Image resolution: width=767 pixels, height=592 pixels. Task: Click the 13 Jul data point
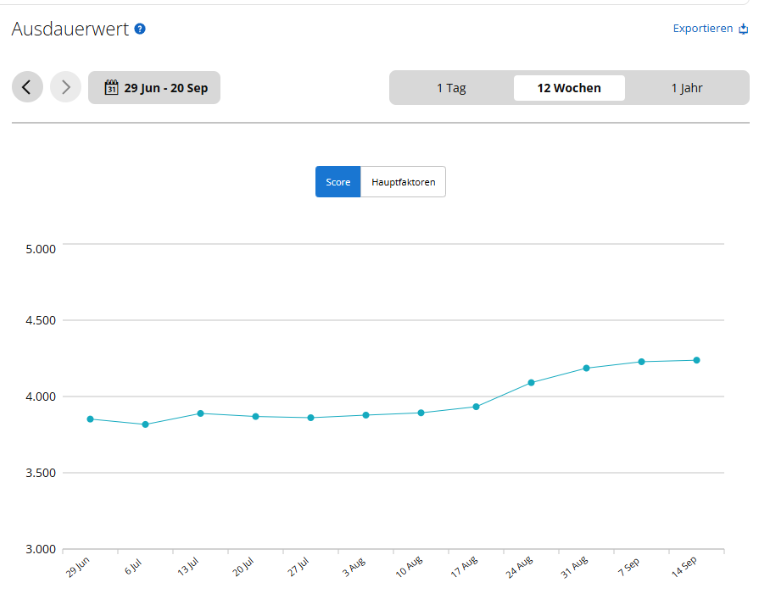(201, 413)
